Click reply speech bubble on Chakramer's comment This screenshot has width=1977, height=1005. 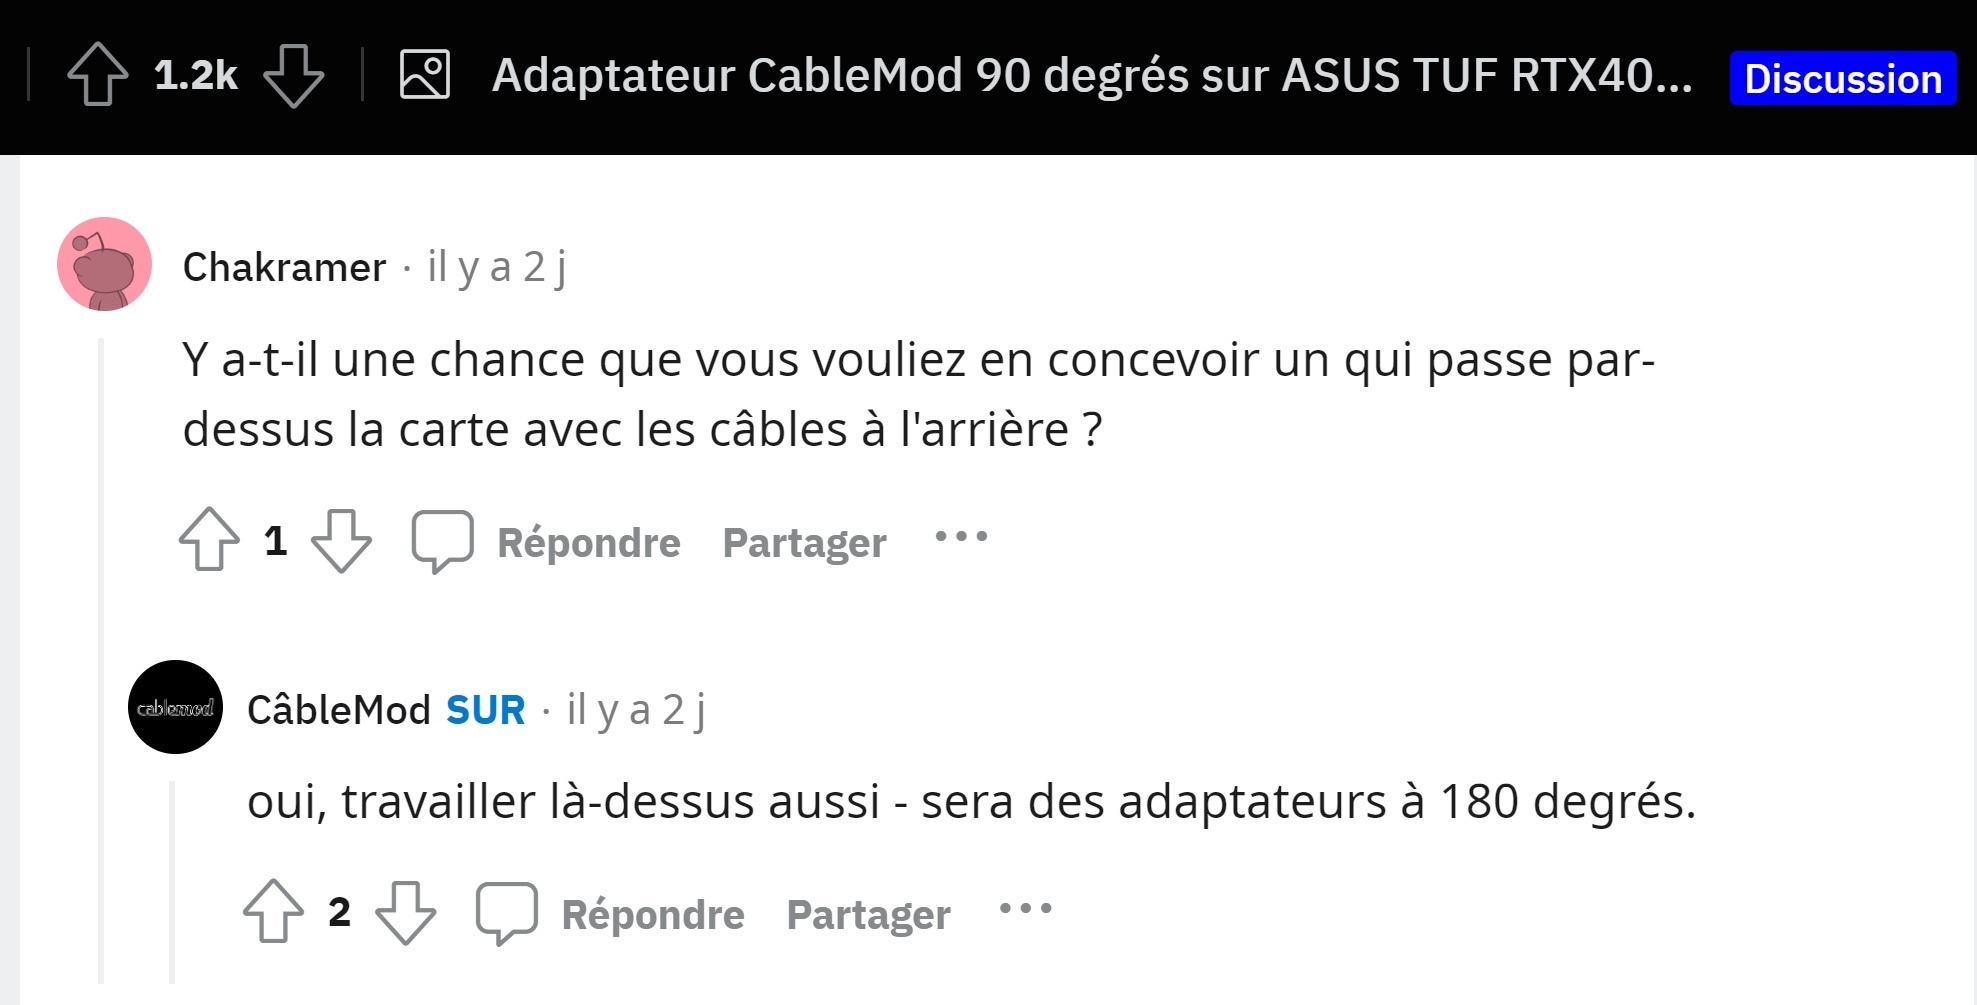click(442, 541)
